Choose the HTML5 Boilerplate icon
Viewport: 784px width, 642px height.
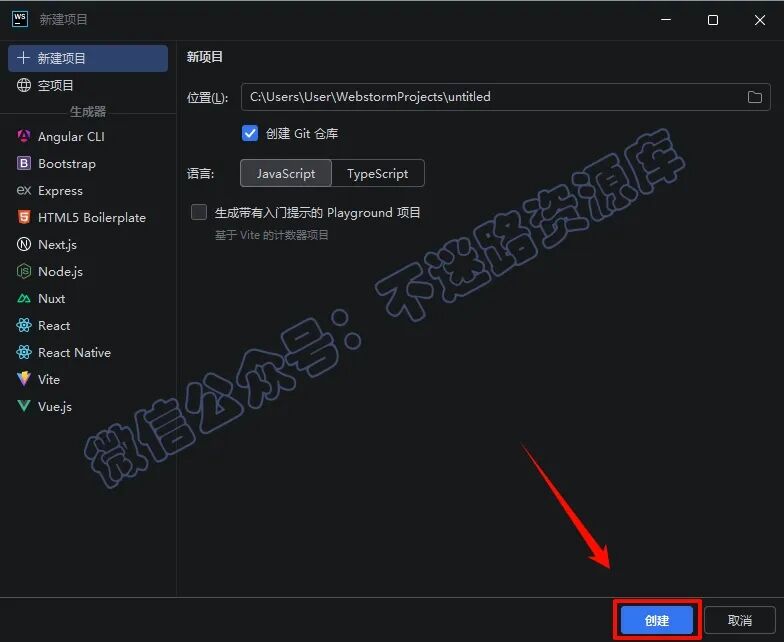tap(24, 217)
